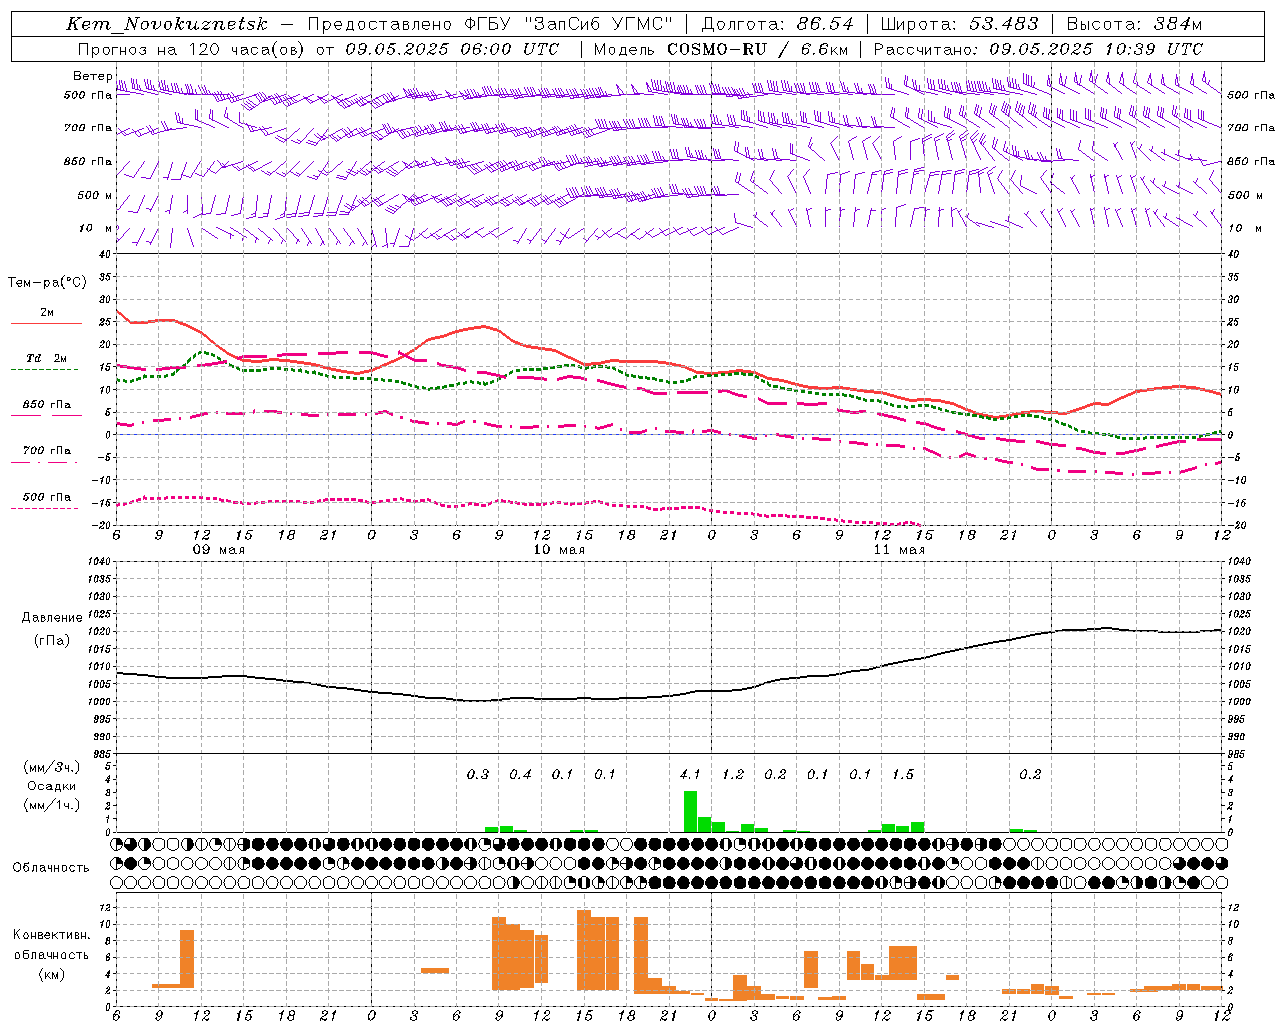This screenshot has height=1024, width=1280.
Task: Click the 'Высота: 384м' value
Action: (x=1134, y=24)
